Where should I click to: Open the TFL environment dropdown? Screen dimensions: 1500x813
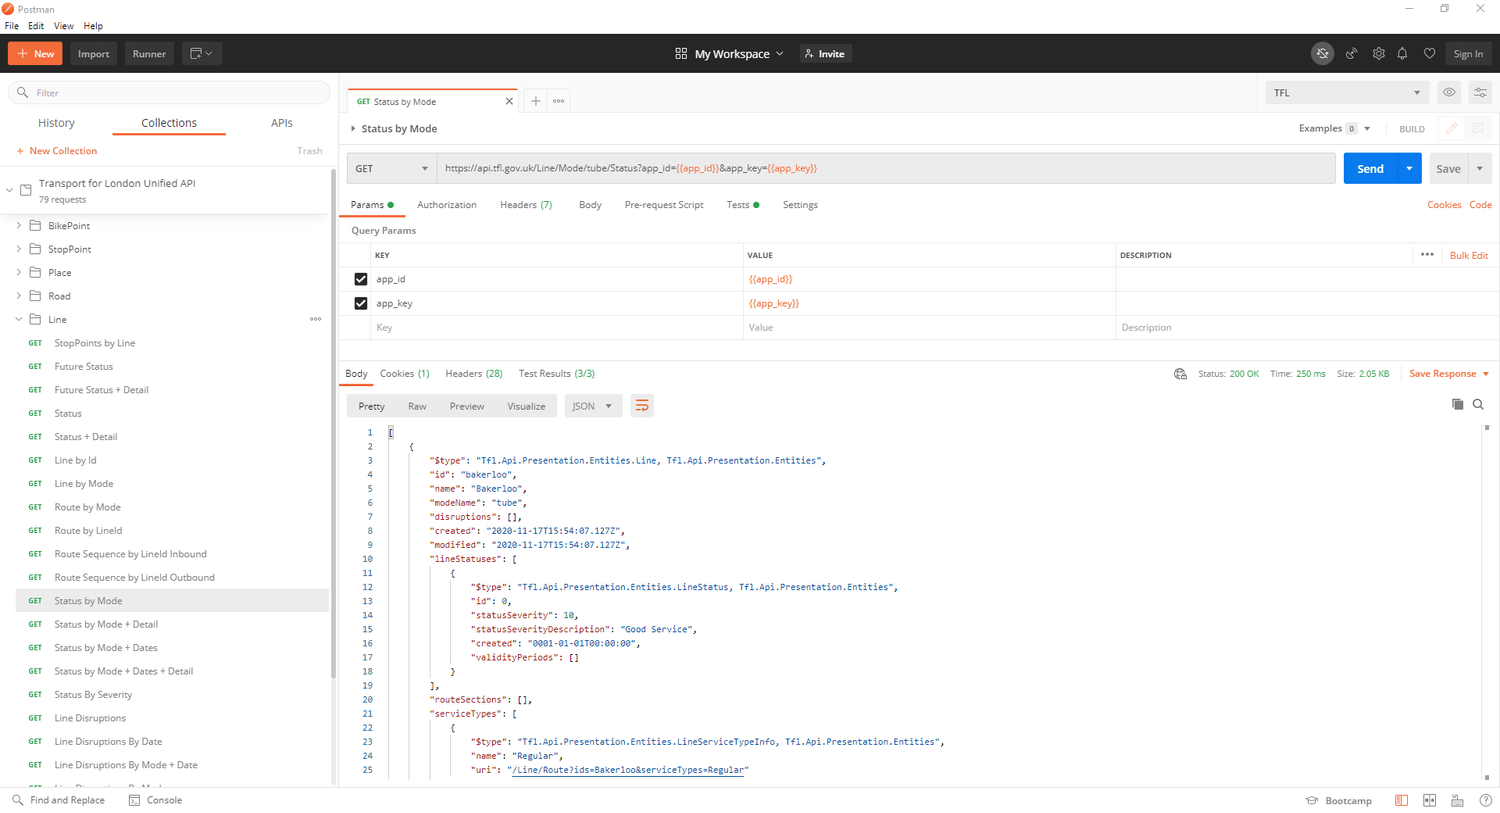(x=1345, y=92)
